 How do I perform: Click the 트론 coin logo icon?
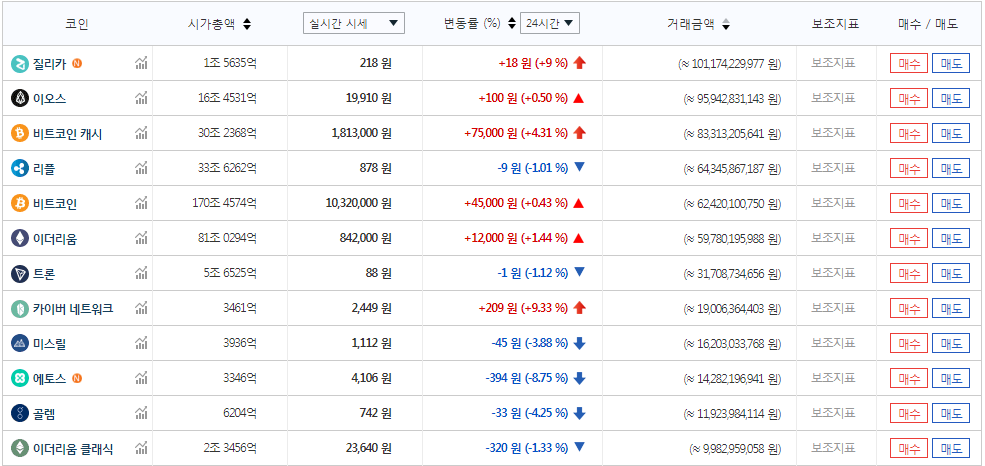click(x=20, y=273)
